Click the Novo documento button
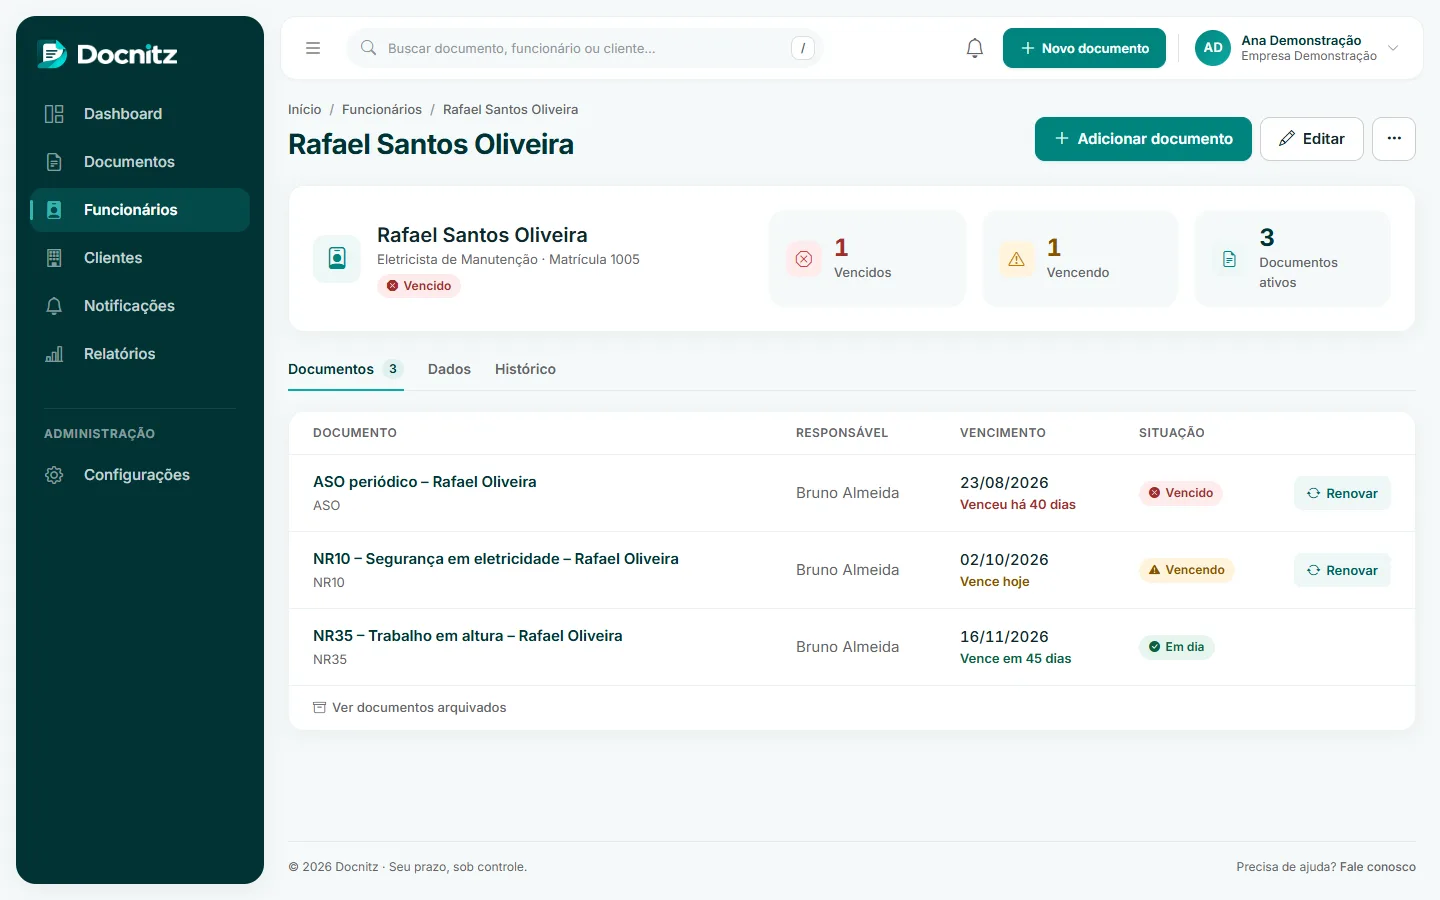The height and width of the screenshot is (900, 1440). (x=1084, y=48)
